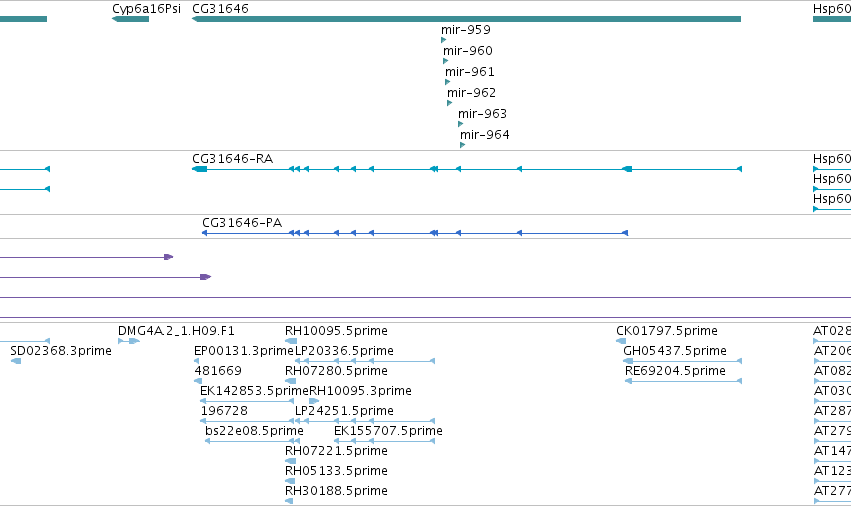Select the mir-963 microRNA marker
This screenshot has height=506, width=851.
(460, 124)
